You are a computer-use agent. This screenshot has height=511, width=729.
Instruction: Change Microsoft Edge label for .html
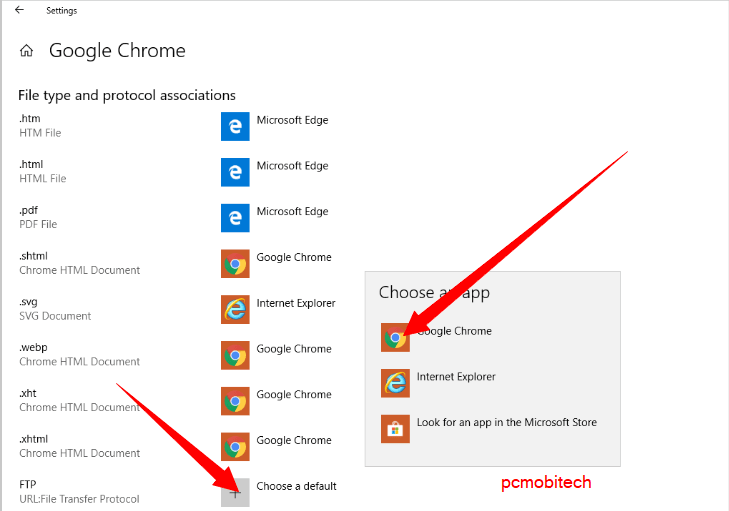pyautogui.click(x=292, y=166)
